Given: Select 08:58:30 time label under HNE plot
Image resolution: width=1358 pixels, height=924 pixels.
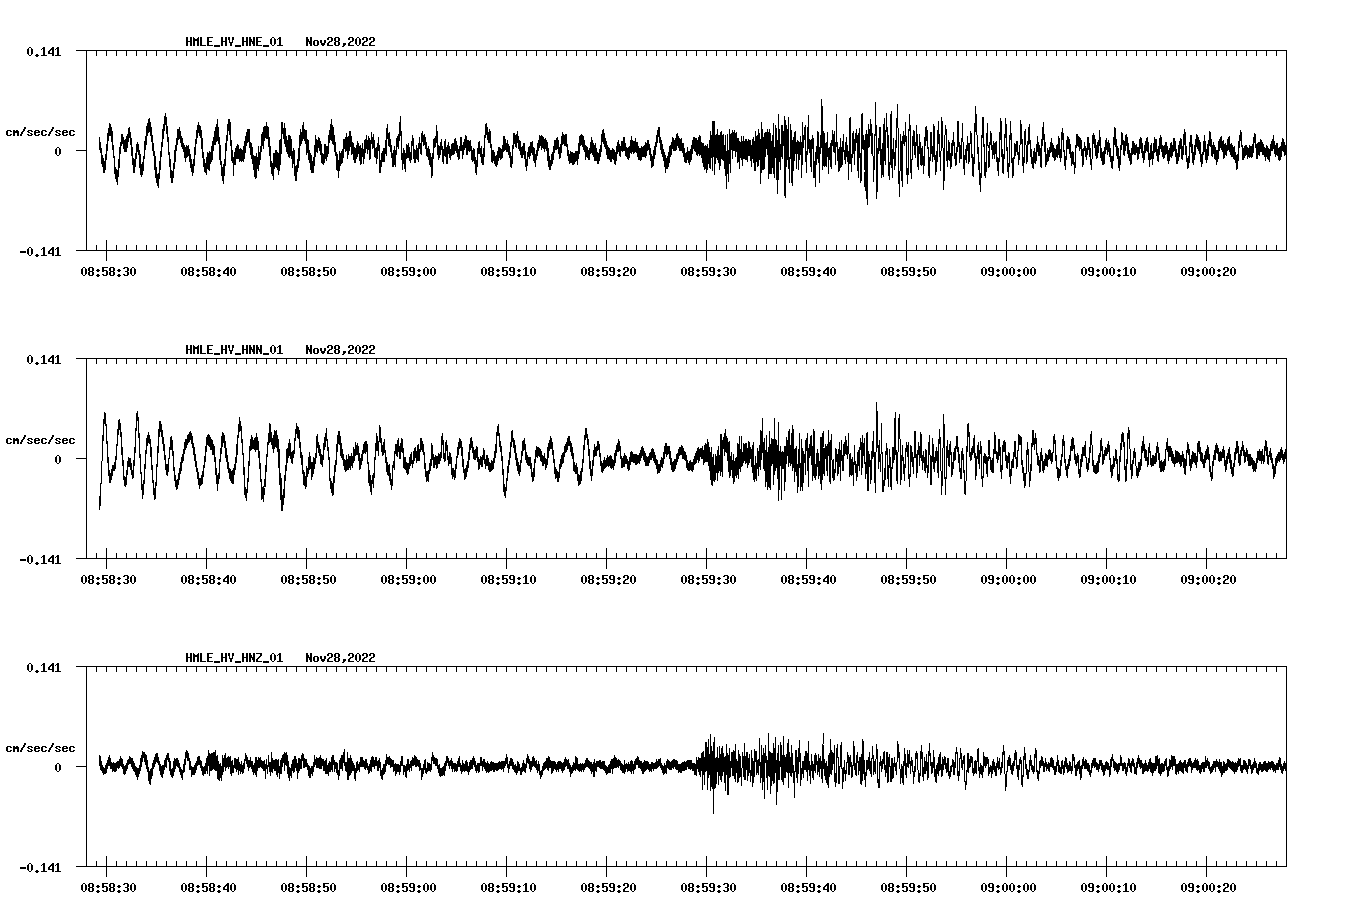Looking at the screenshot, I should coord(108,271).
